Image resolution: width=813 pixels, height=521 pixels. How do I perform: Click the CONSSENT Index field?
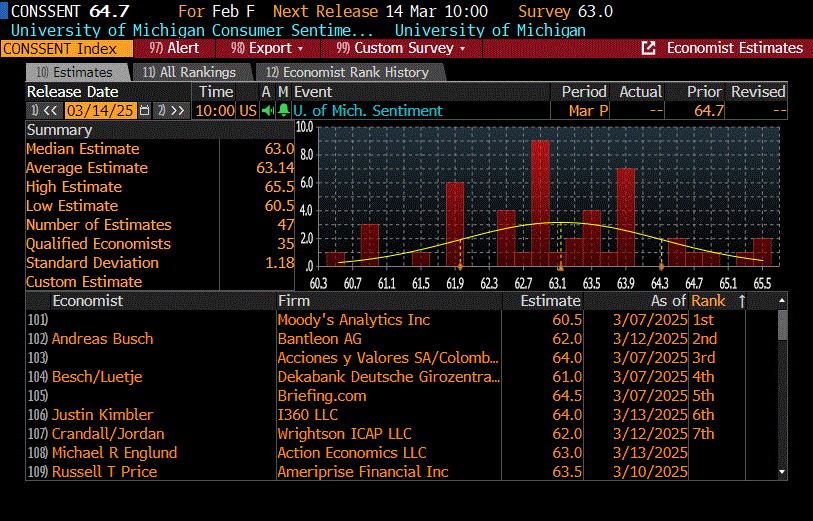pyautogui.click(x=67, y=49)
